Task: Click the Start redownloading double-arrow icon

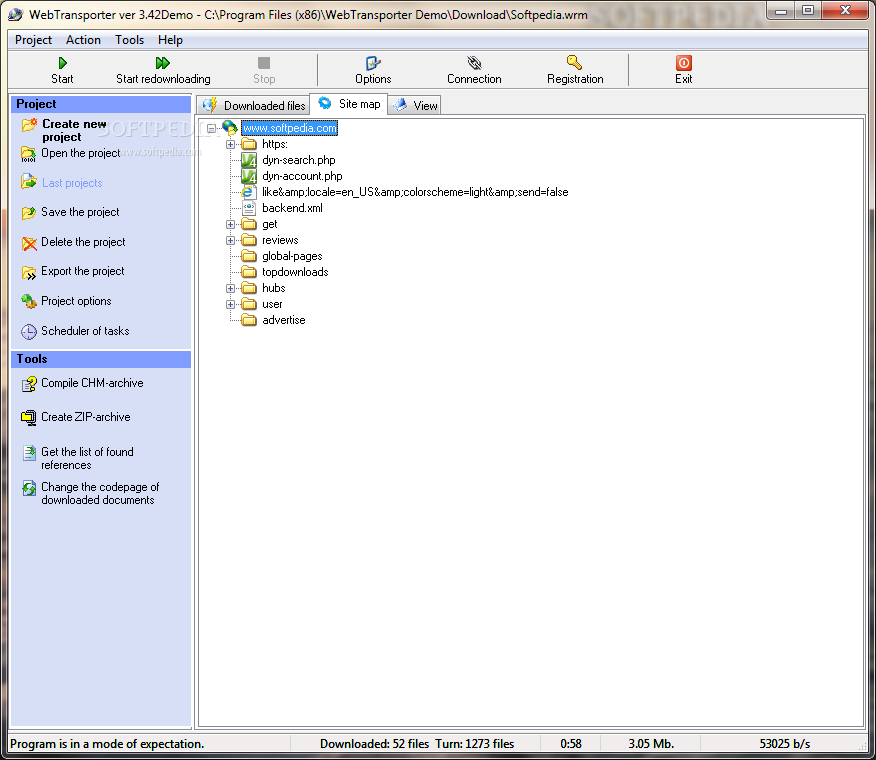Action: (163, 63)
